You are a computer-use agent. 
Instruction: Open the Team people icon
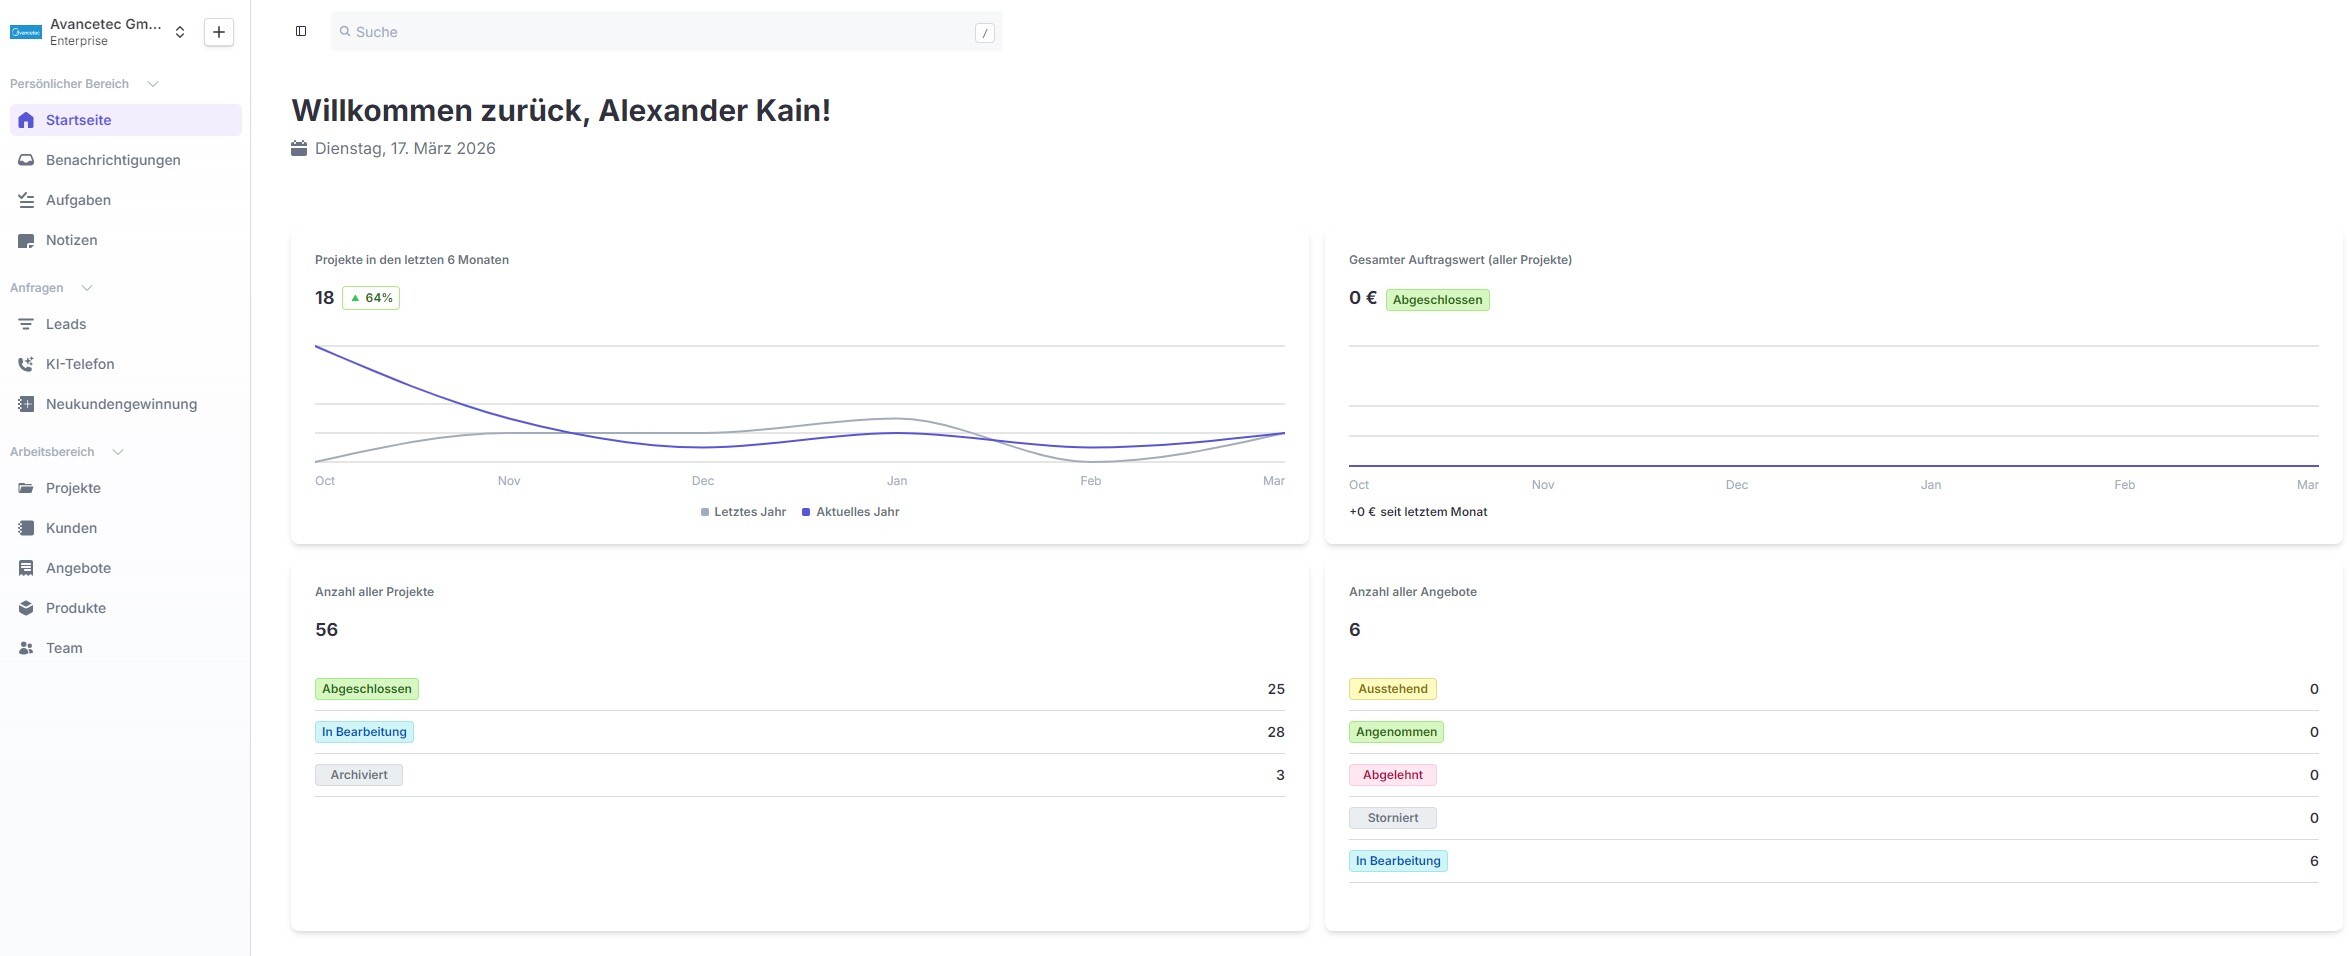(x=26, y=648)
